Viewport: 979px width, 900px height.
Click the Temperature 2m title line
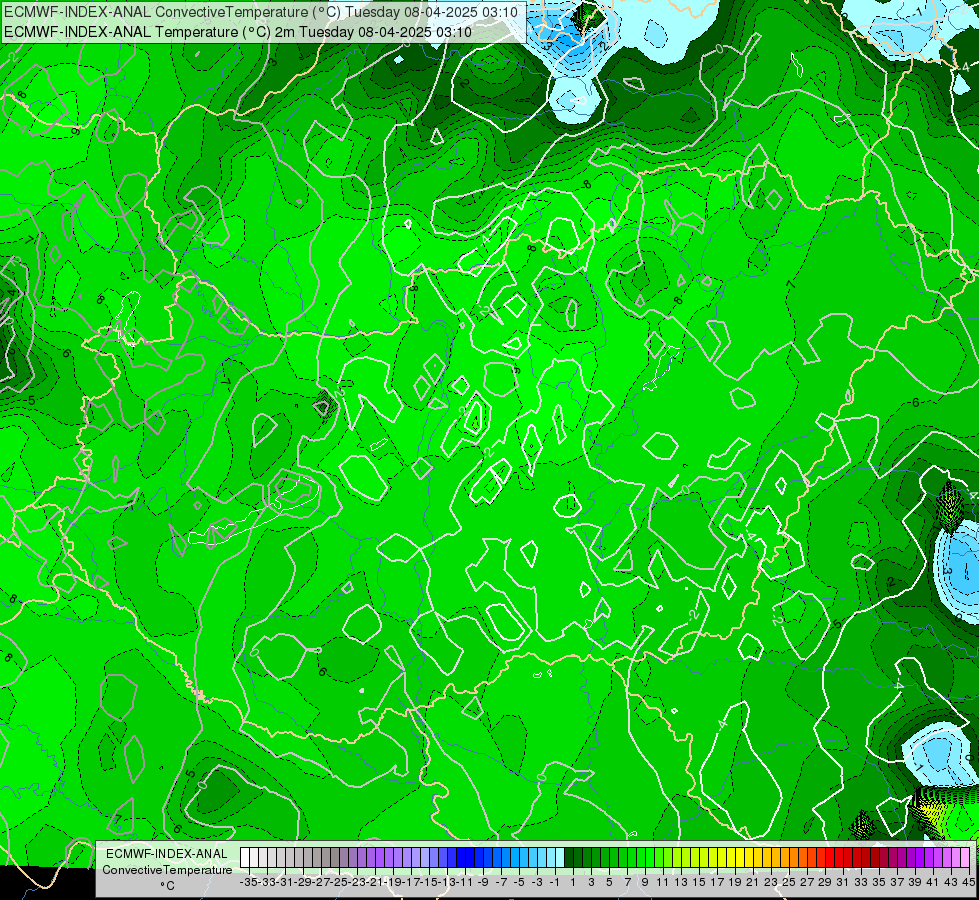[x=238, y=32]
